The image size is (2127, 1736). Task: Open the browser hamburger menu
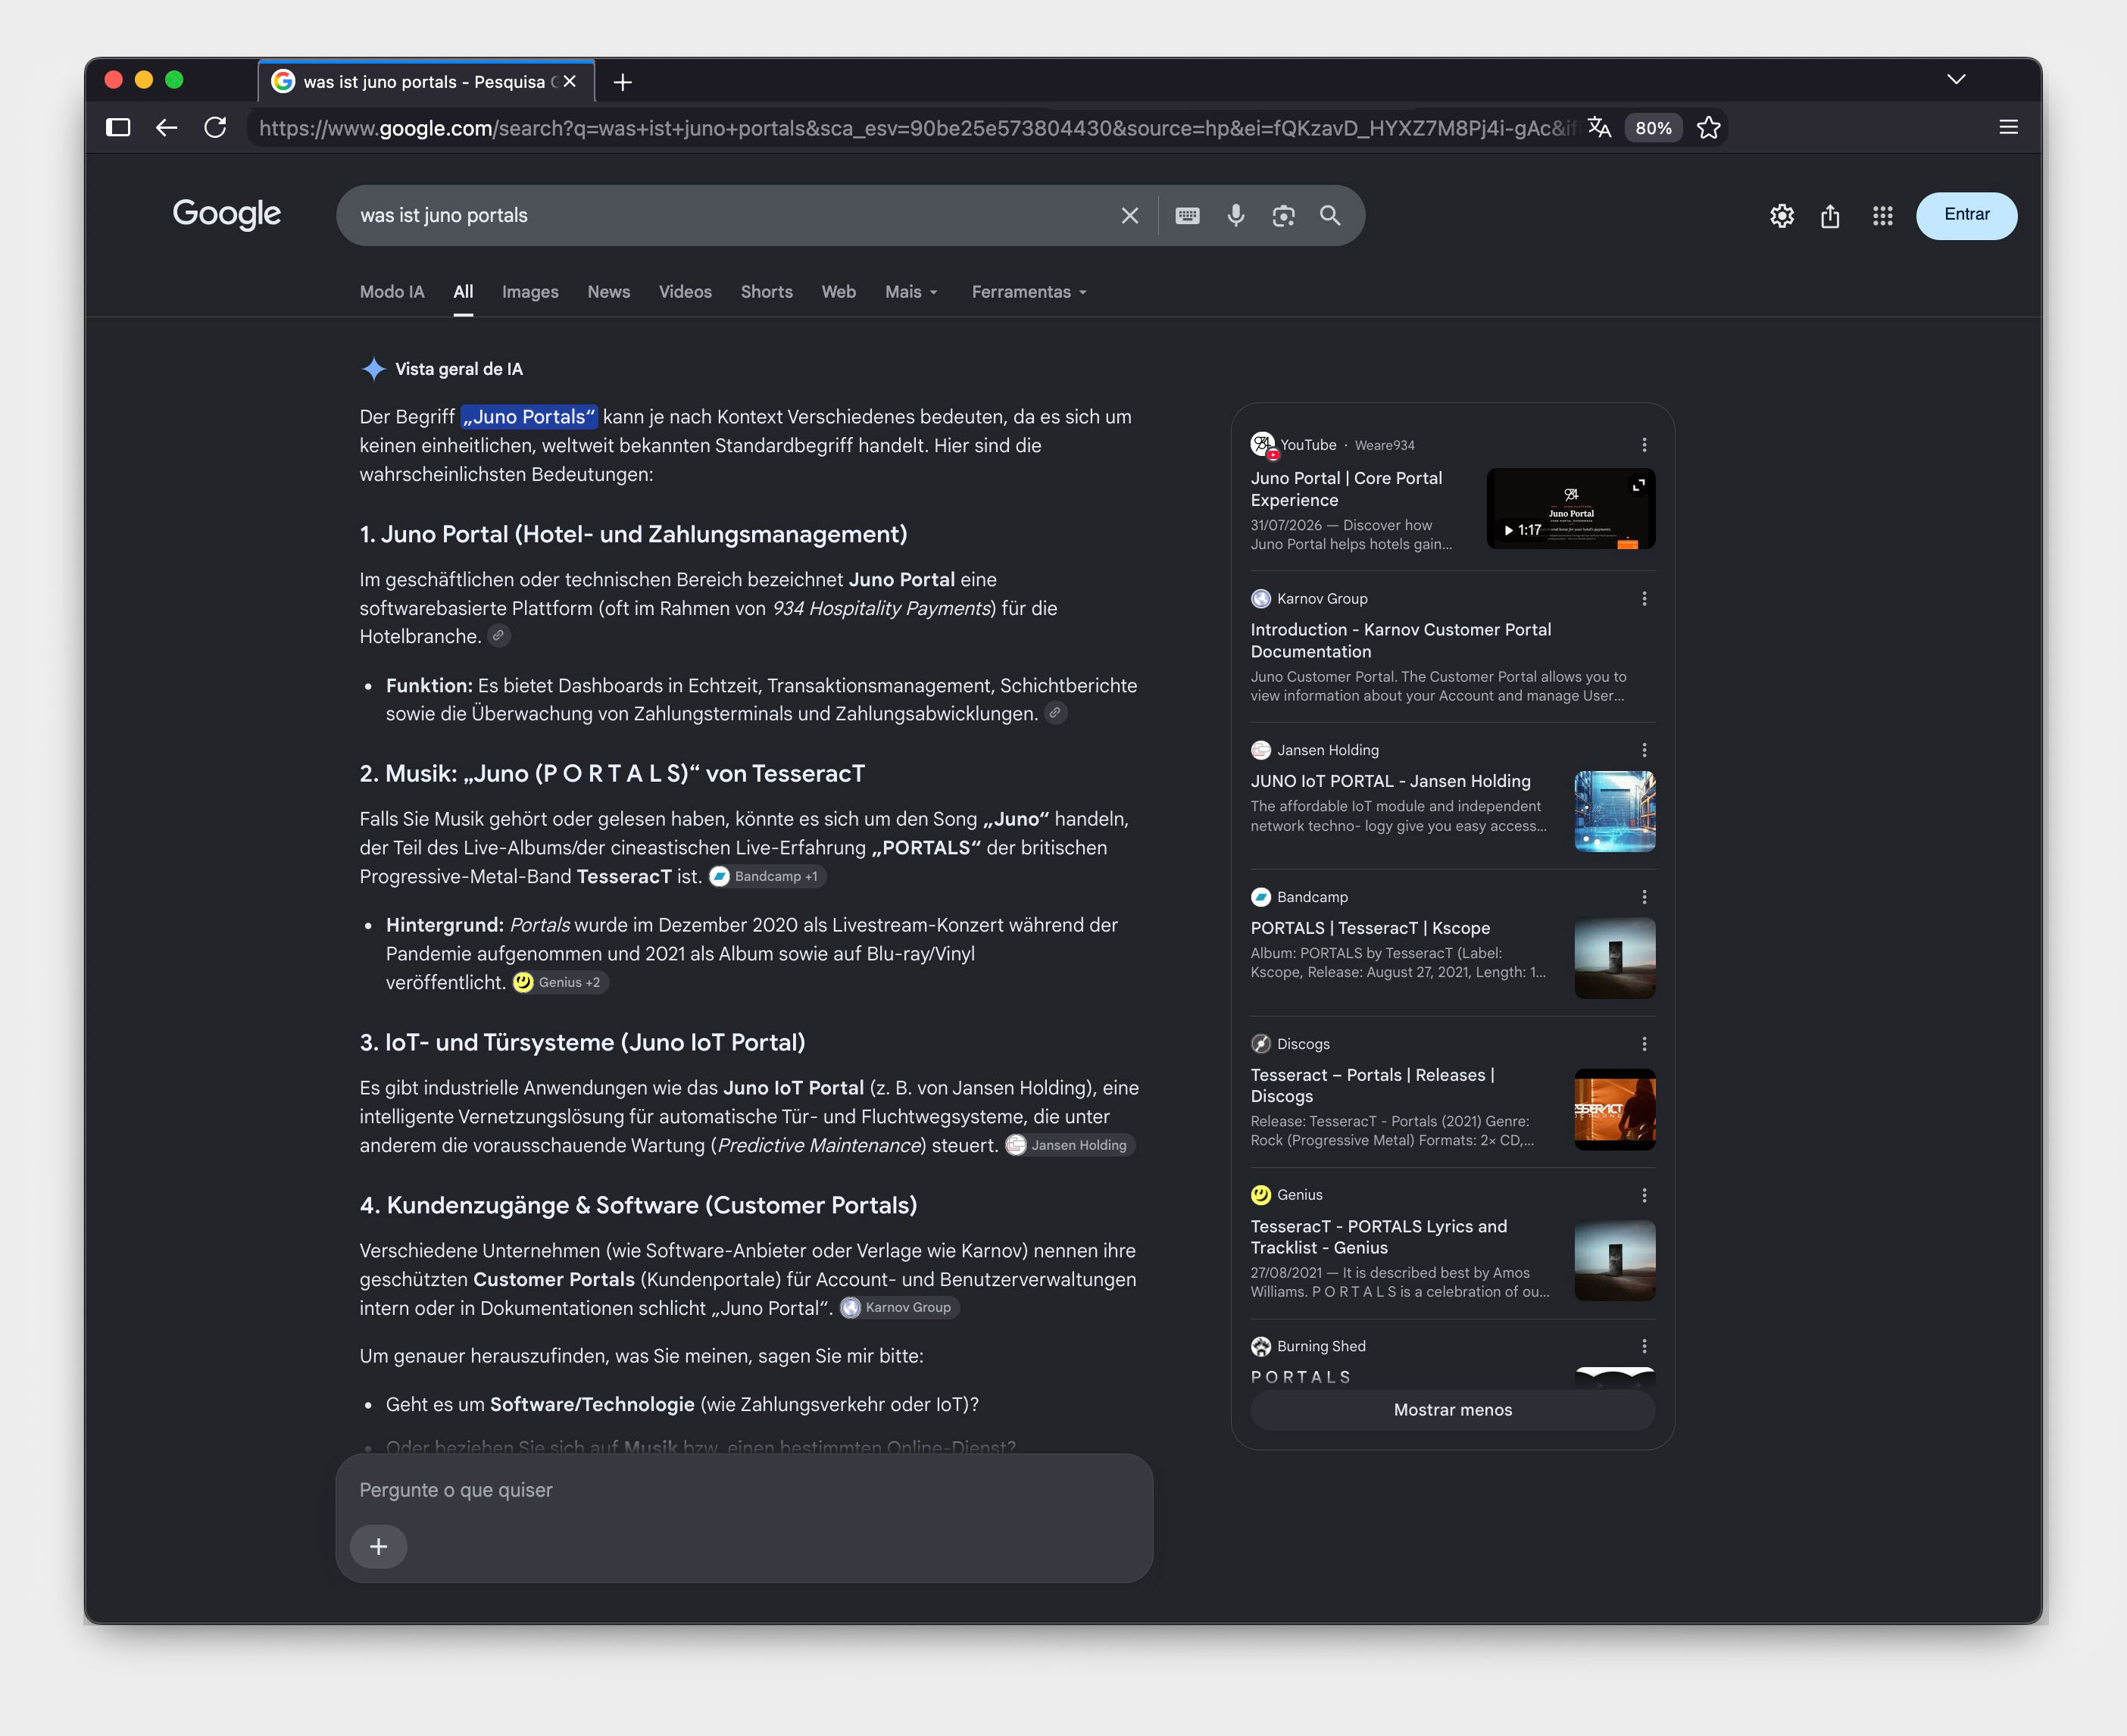tap(2008, 127)
